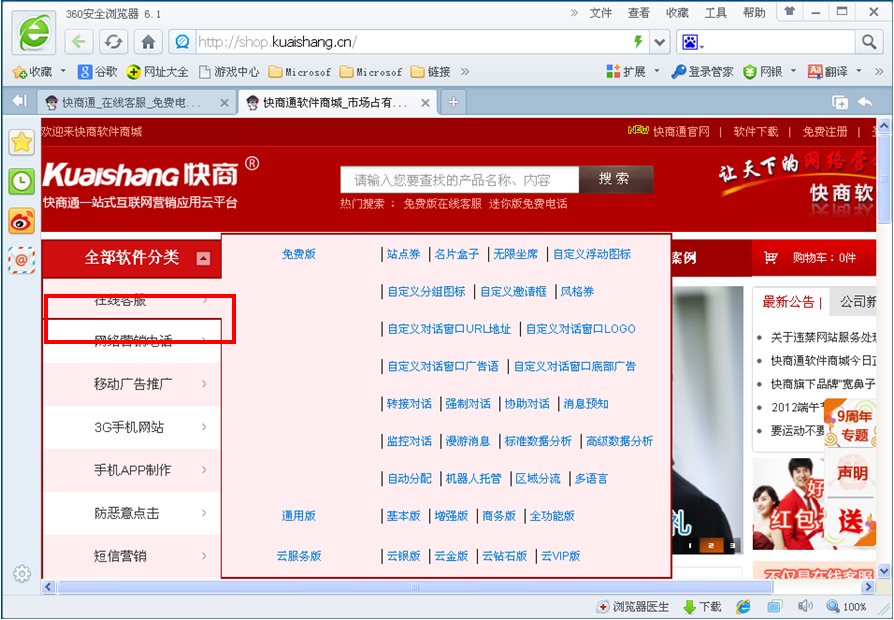Open the 收藏 dropdown in the bookmarks bar
894x620 pixels.
(x=63, y=71)
